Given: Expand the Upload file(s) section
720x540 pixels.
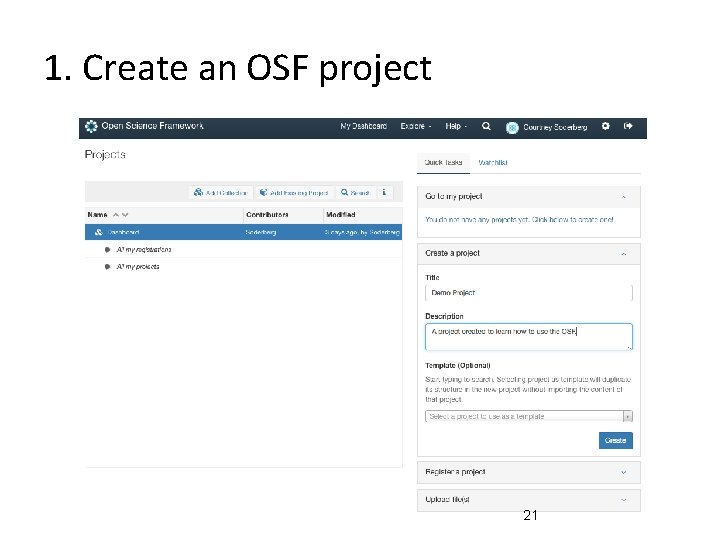Looking at the screenshot, I should (623, 499).
